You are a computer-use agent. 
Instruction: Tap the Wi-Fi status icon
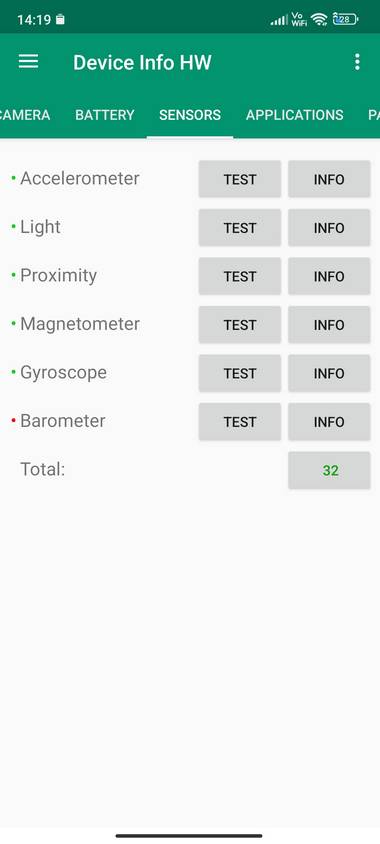(x=319, y=20)
